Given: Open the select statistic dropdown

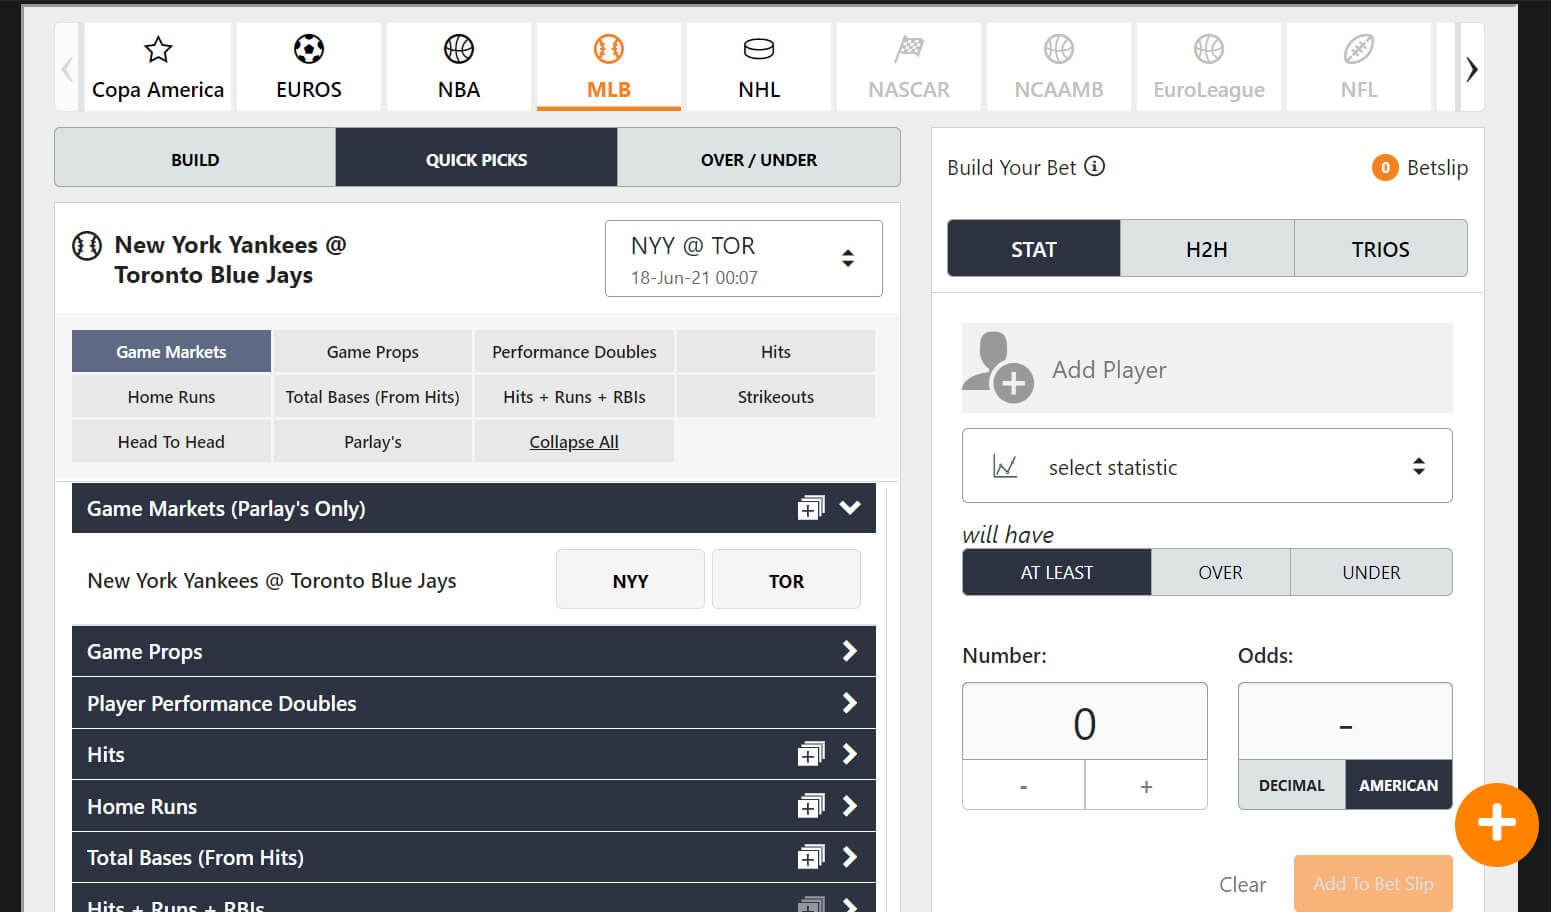Looking at the screenshot, I should tap(1206, 466).
